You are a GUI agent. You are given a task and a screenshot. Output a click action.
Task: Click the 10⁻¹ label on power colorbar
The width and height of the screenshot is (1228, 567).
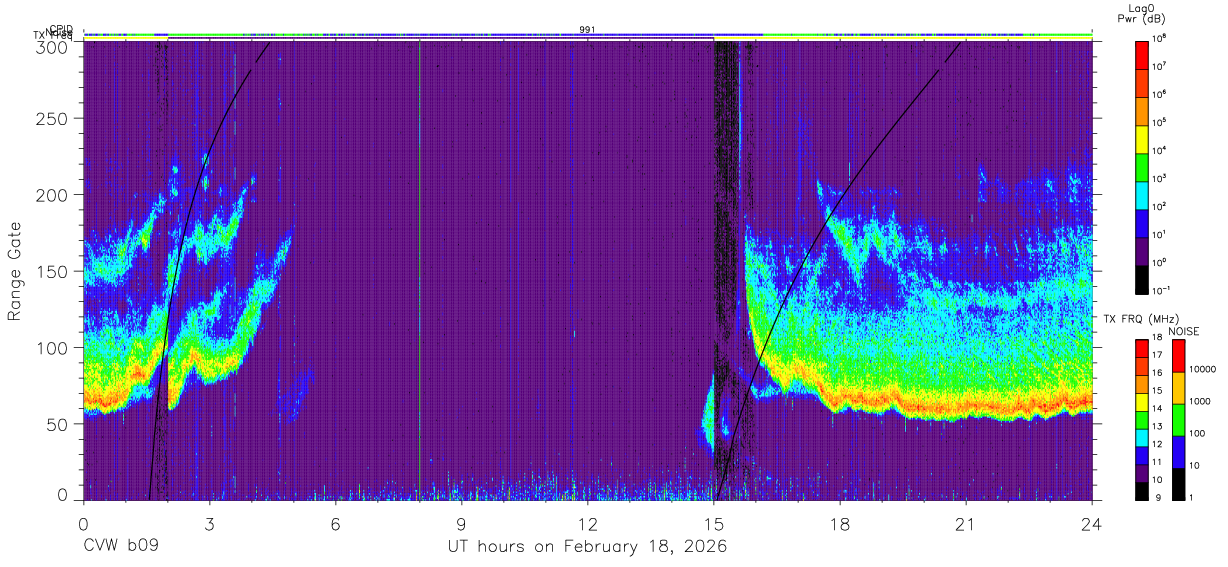pyautogui.click(x=1162, y=290)
